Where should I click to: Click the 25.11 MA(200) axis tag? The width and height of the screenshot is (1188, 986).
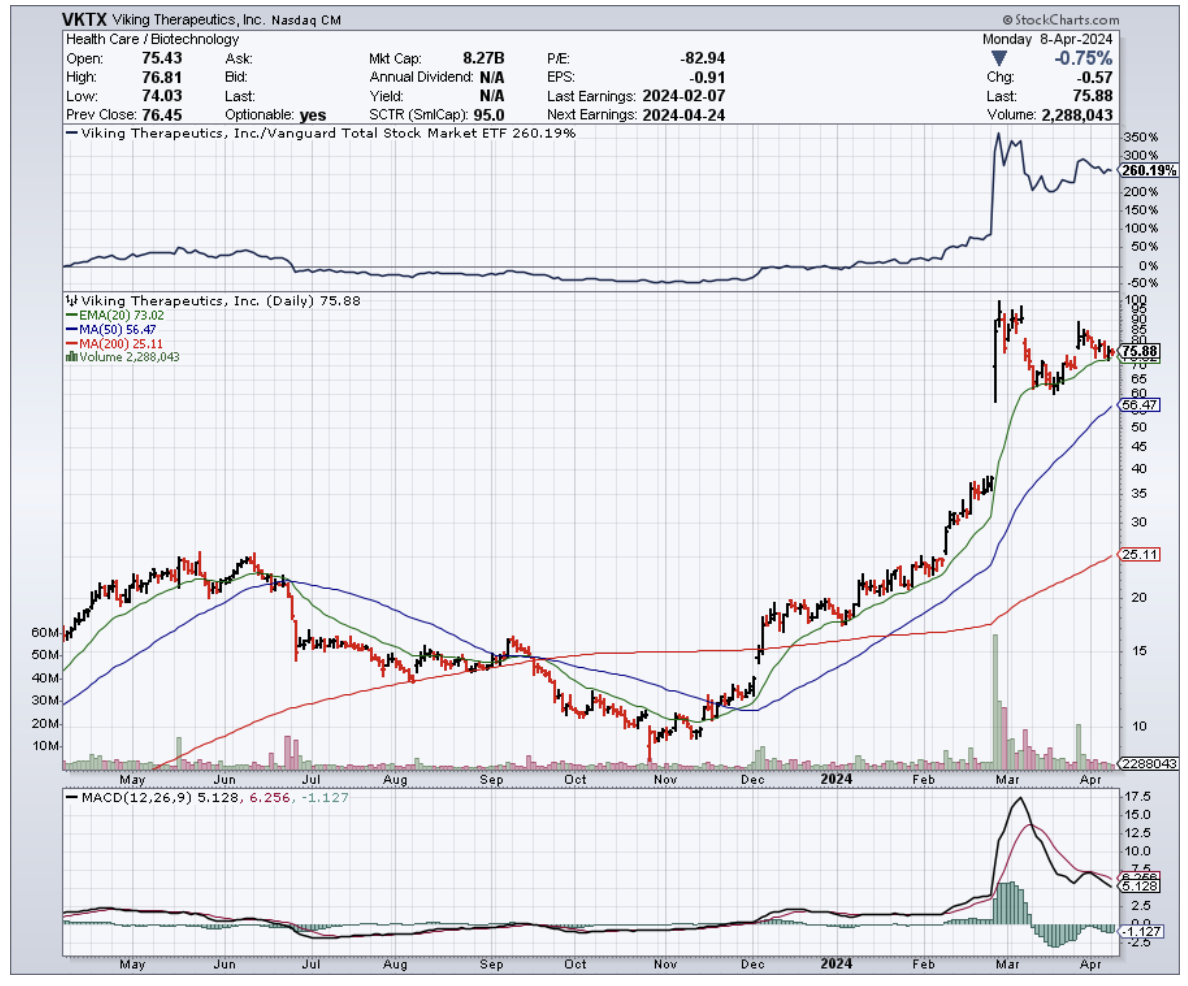tap(1139, 554)
